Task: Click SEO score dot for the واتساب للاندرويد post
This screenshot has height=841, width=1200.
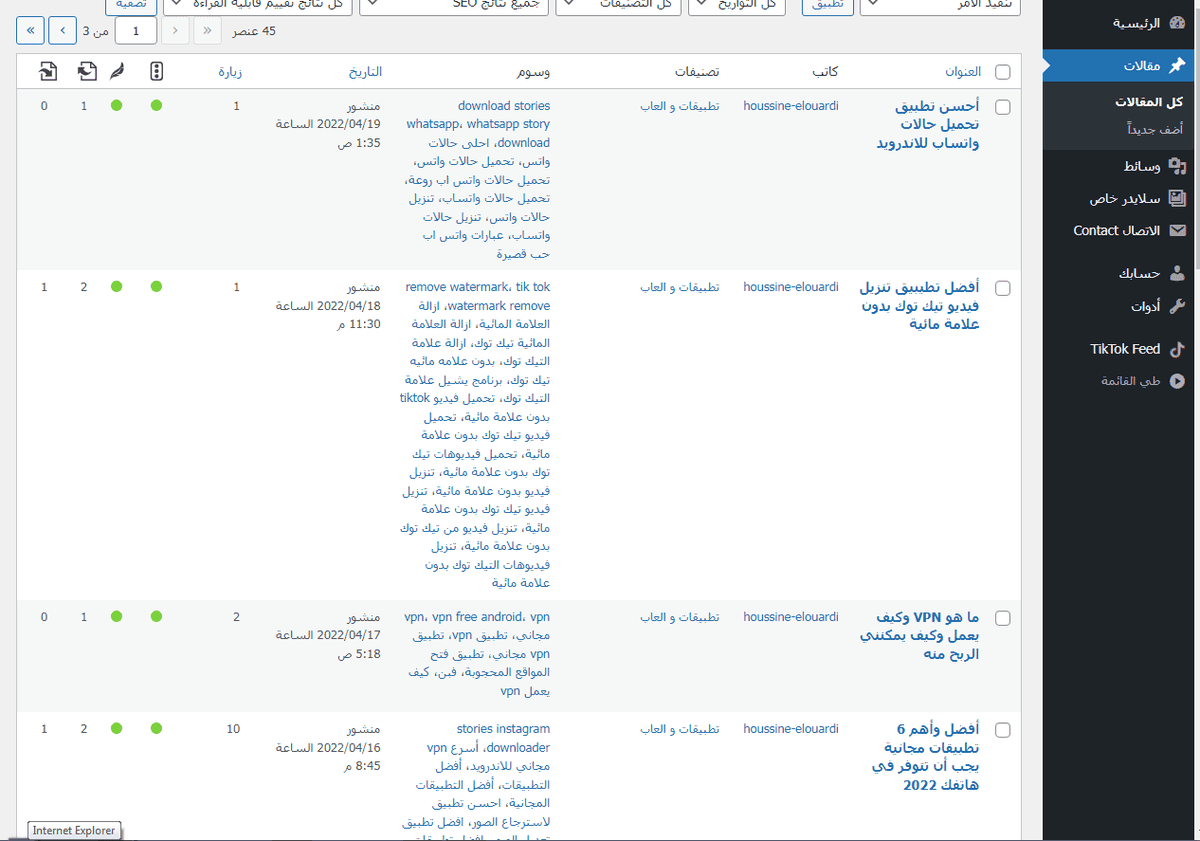Action: pos(156,105)
